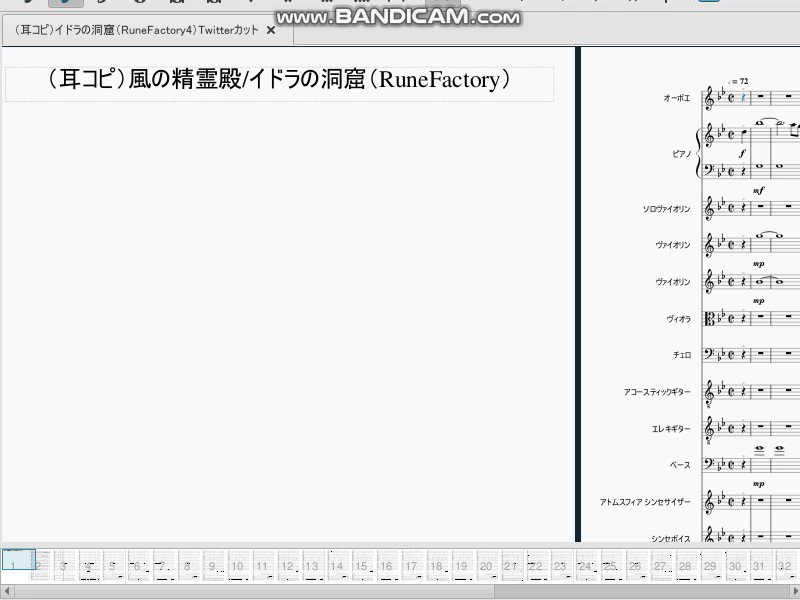Select the bass clef on the ベース staff

click(x=709, y=464)
